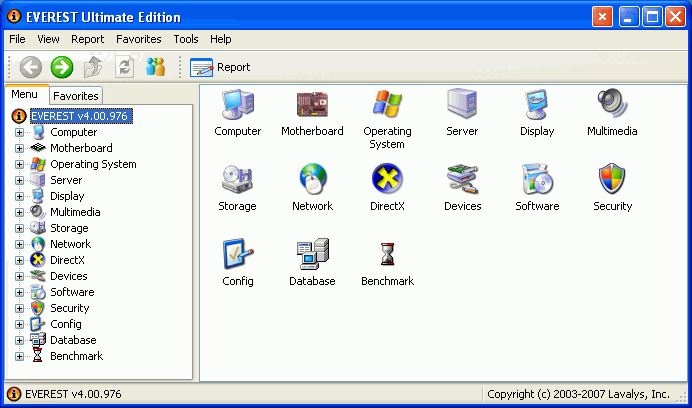
Task: Open the Report menu
Action: [87, 39]
